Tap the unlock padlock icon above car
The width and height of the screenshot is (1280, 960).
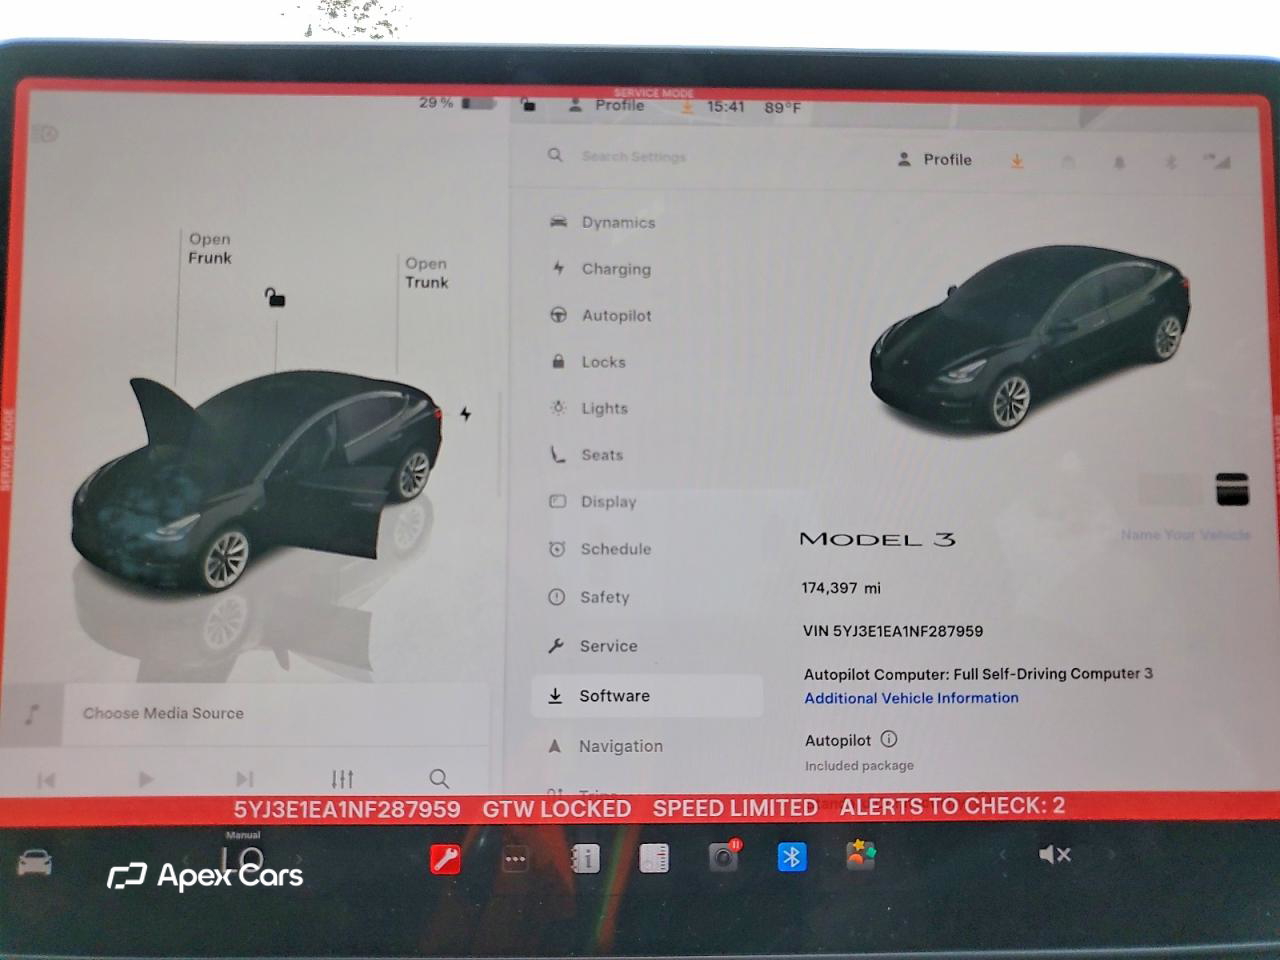[274, 297]
